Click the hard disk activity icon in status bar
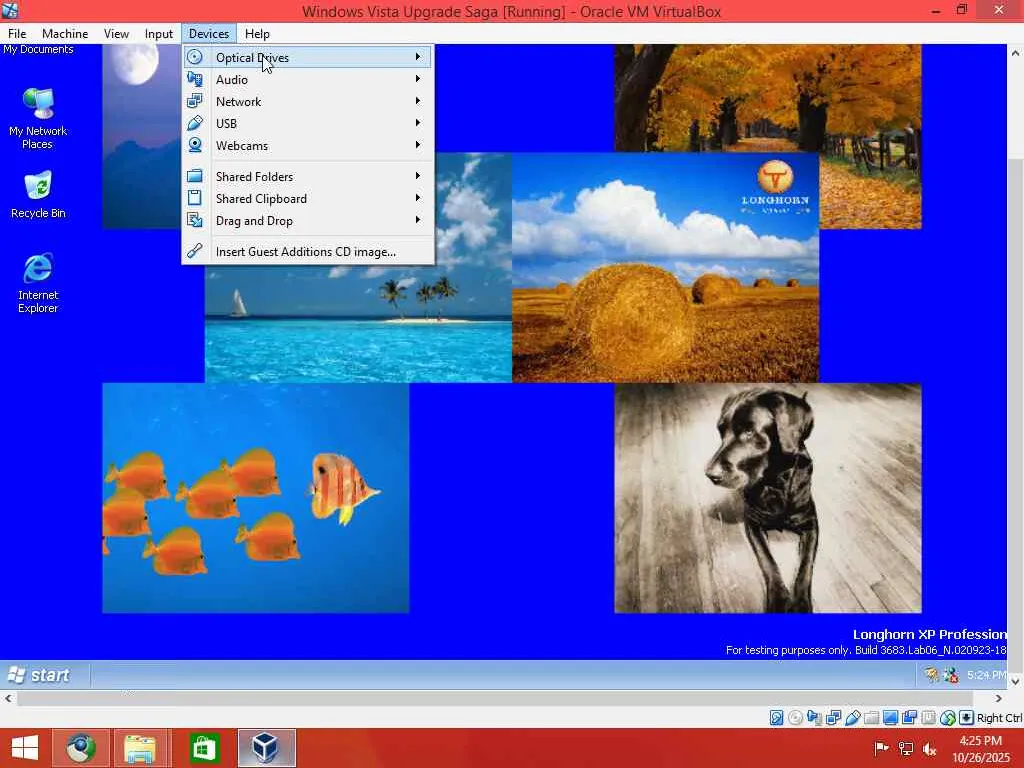Screen dimensions: 1024x768 tap(776, 718)
